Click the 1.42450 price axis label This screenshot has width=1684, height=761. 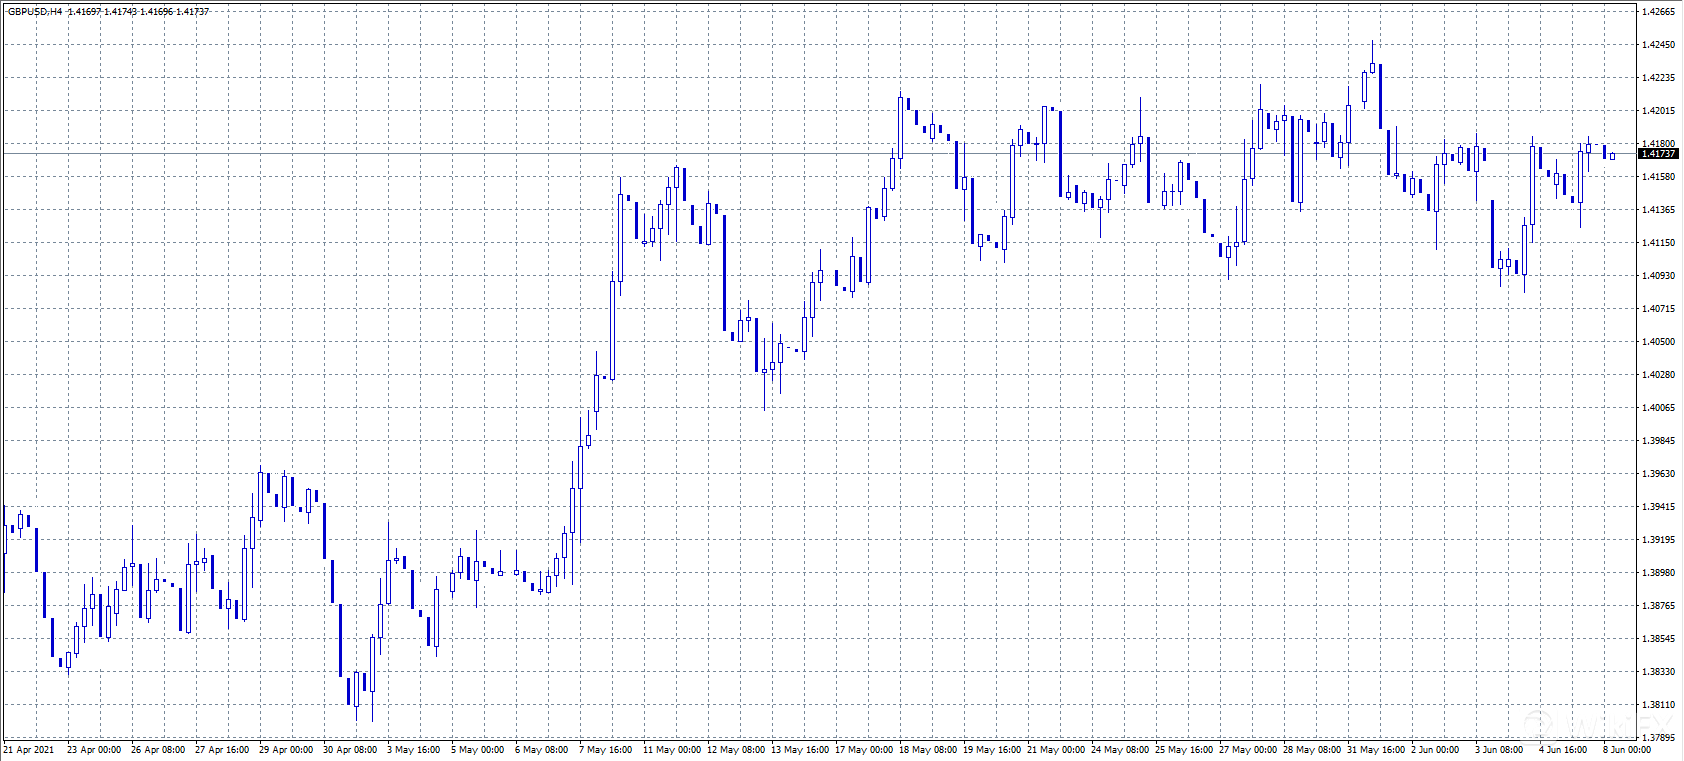(1658, 45)
